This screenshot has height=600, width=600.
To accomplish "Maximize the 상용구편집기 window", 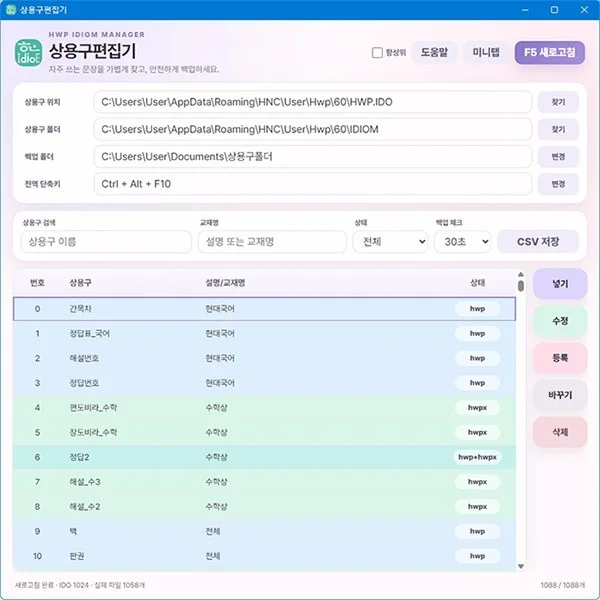I will tap(554, 10).
